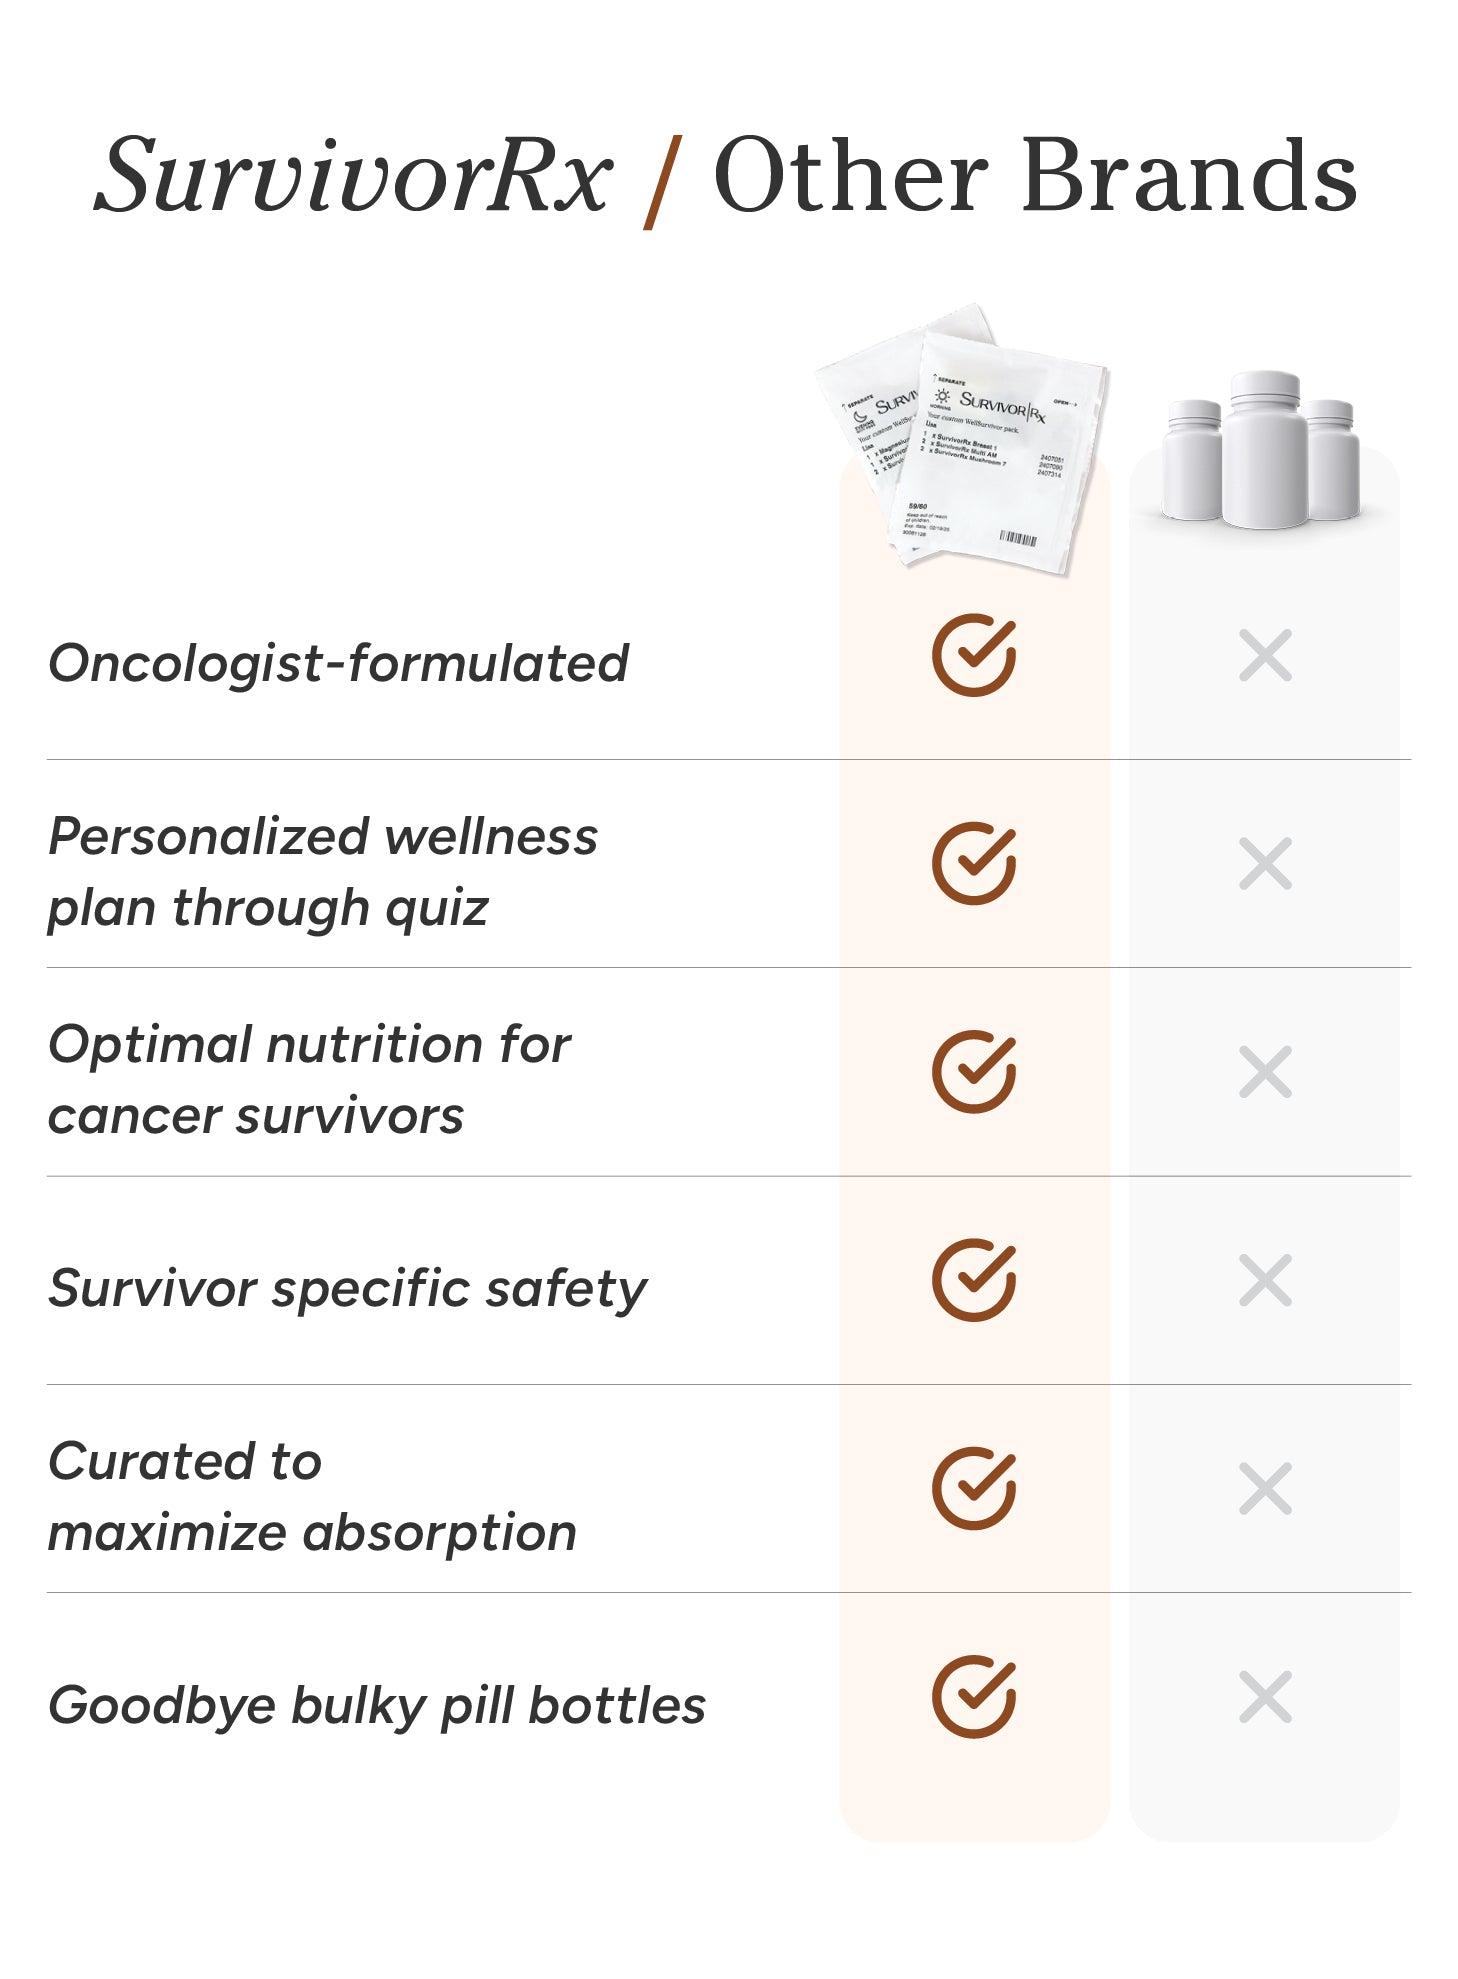This screenshot has width=1458, height=1979.
Task: Click the checkmark for Goodbye bulky pill bottles
Action: click(973, 1697)
